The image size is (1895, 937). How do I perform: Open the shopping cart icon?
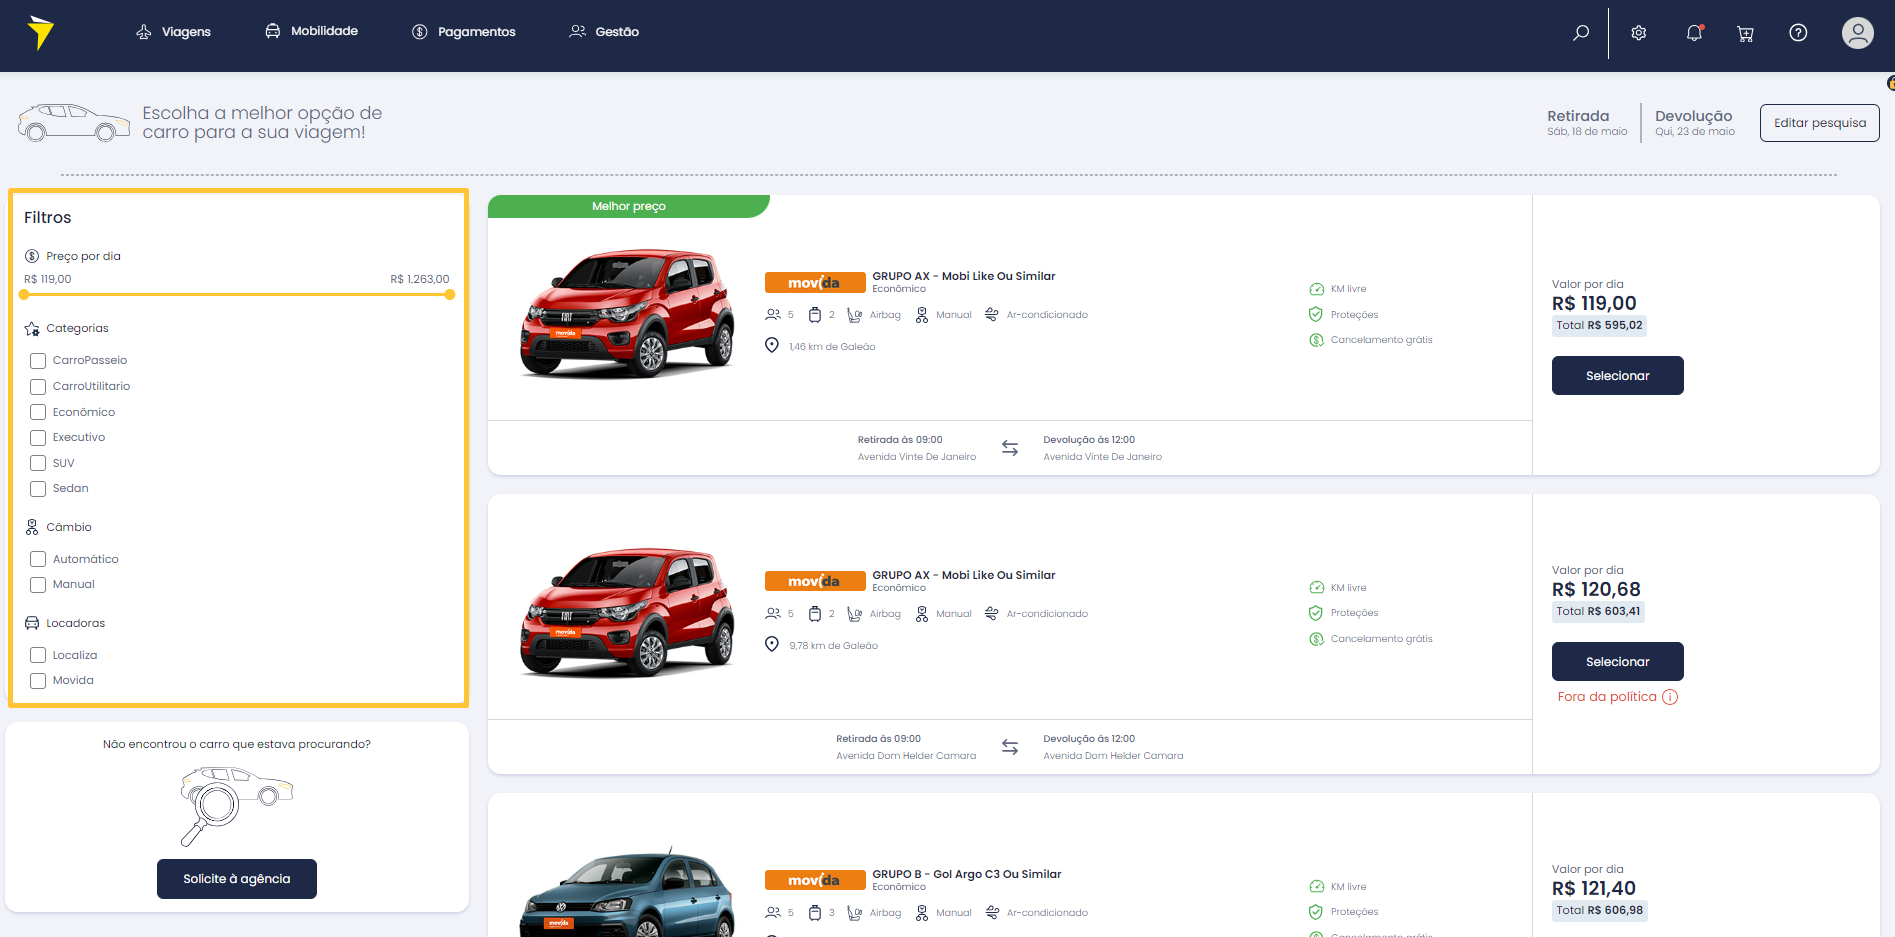tap(1745, 34)
